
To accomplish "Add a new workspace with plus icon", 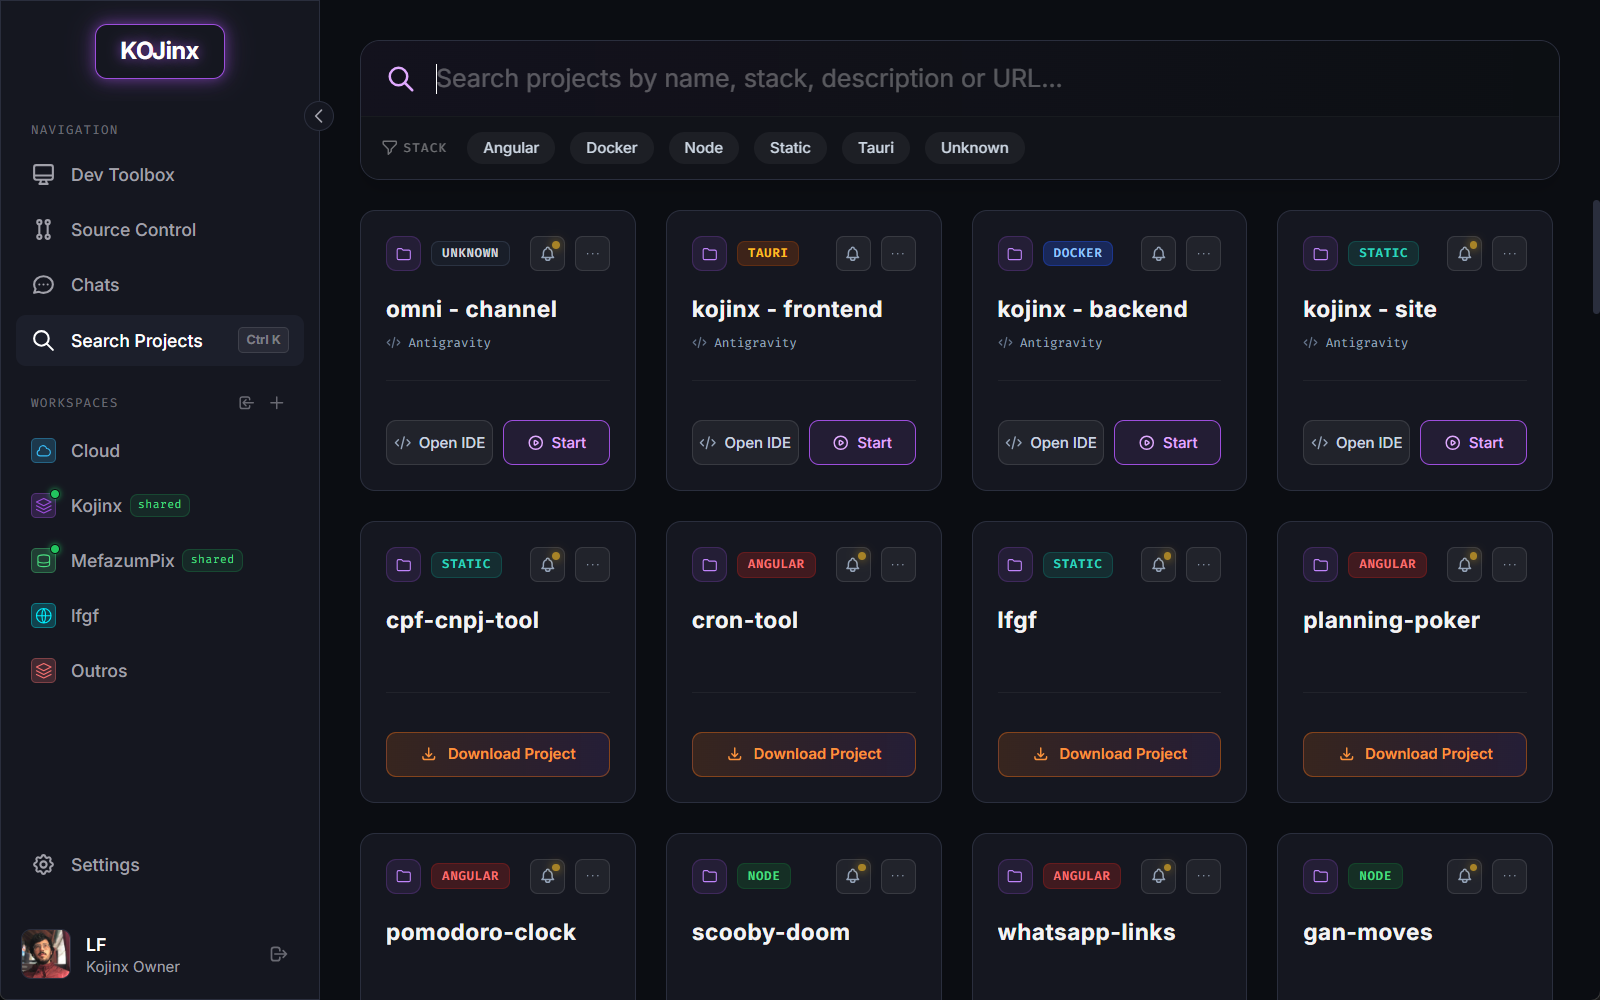I will pyautogui.click(x=277, y=403).
